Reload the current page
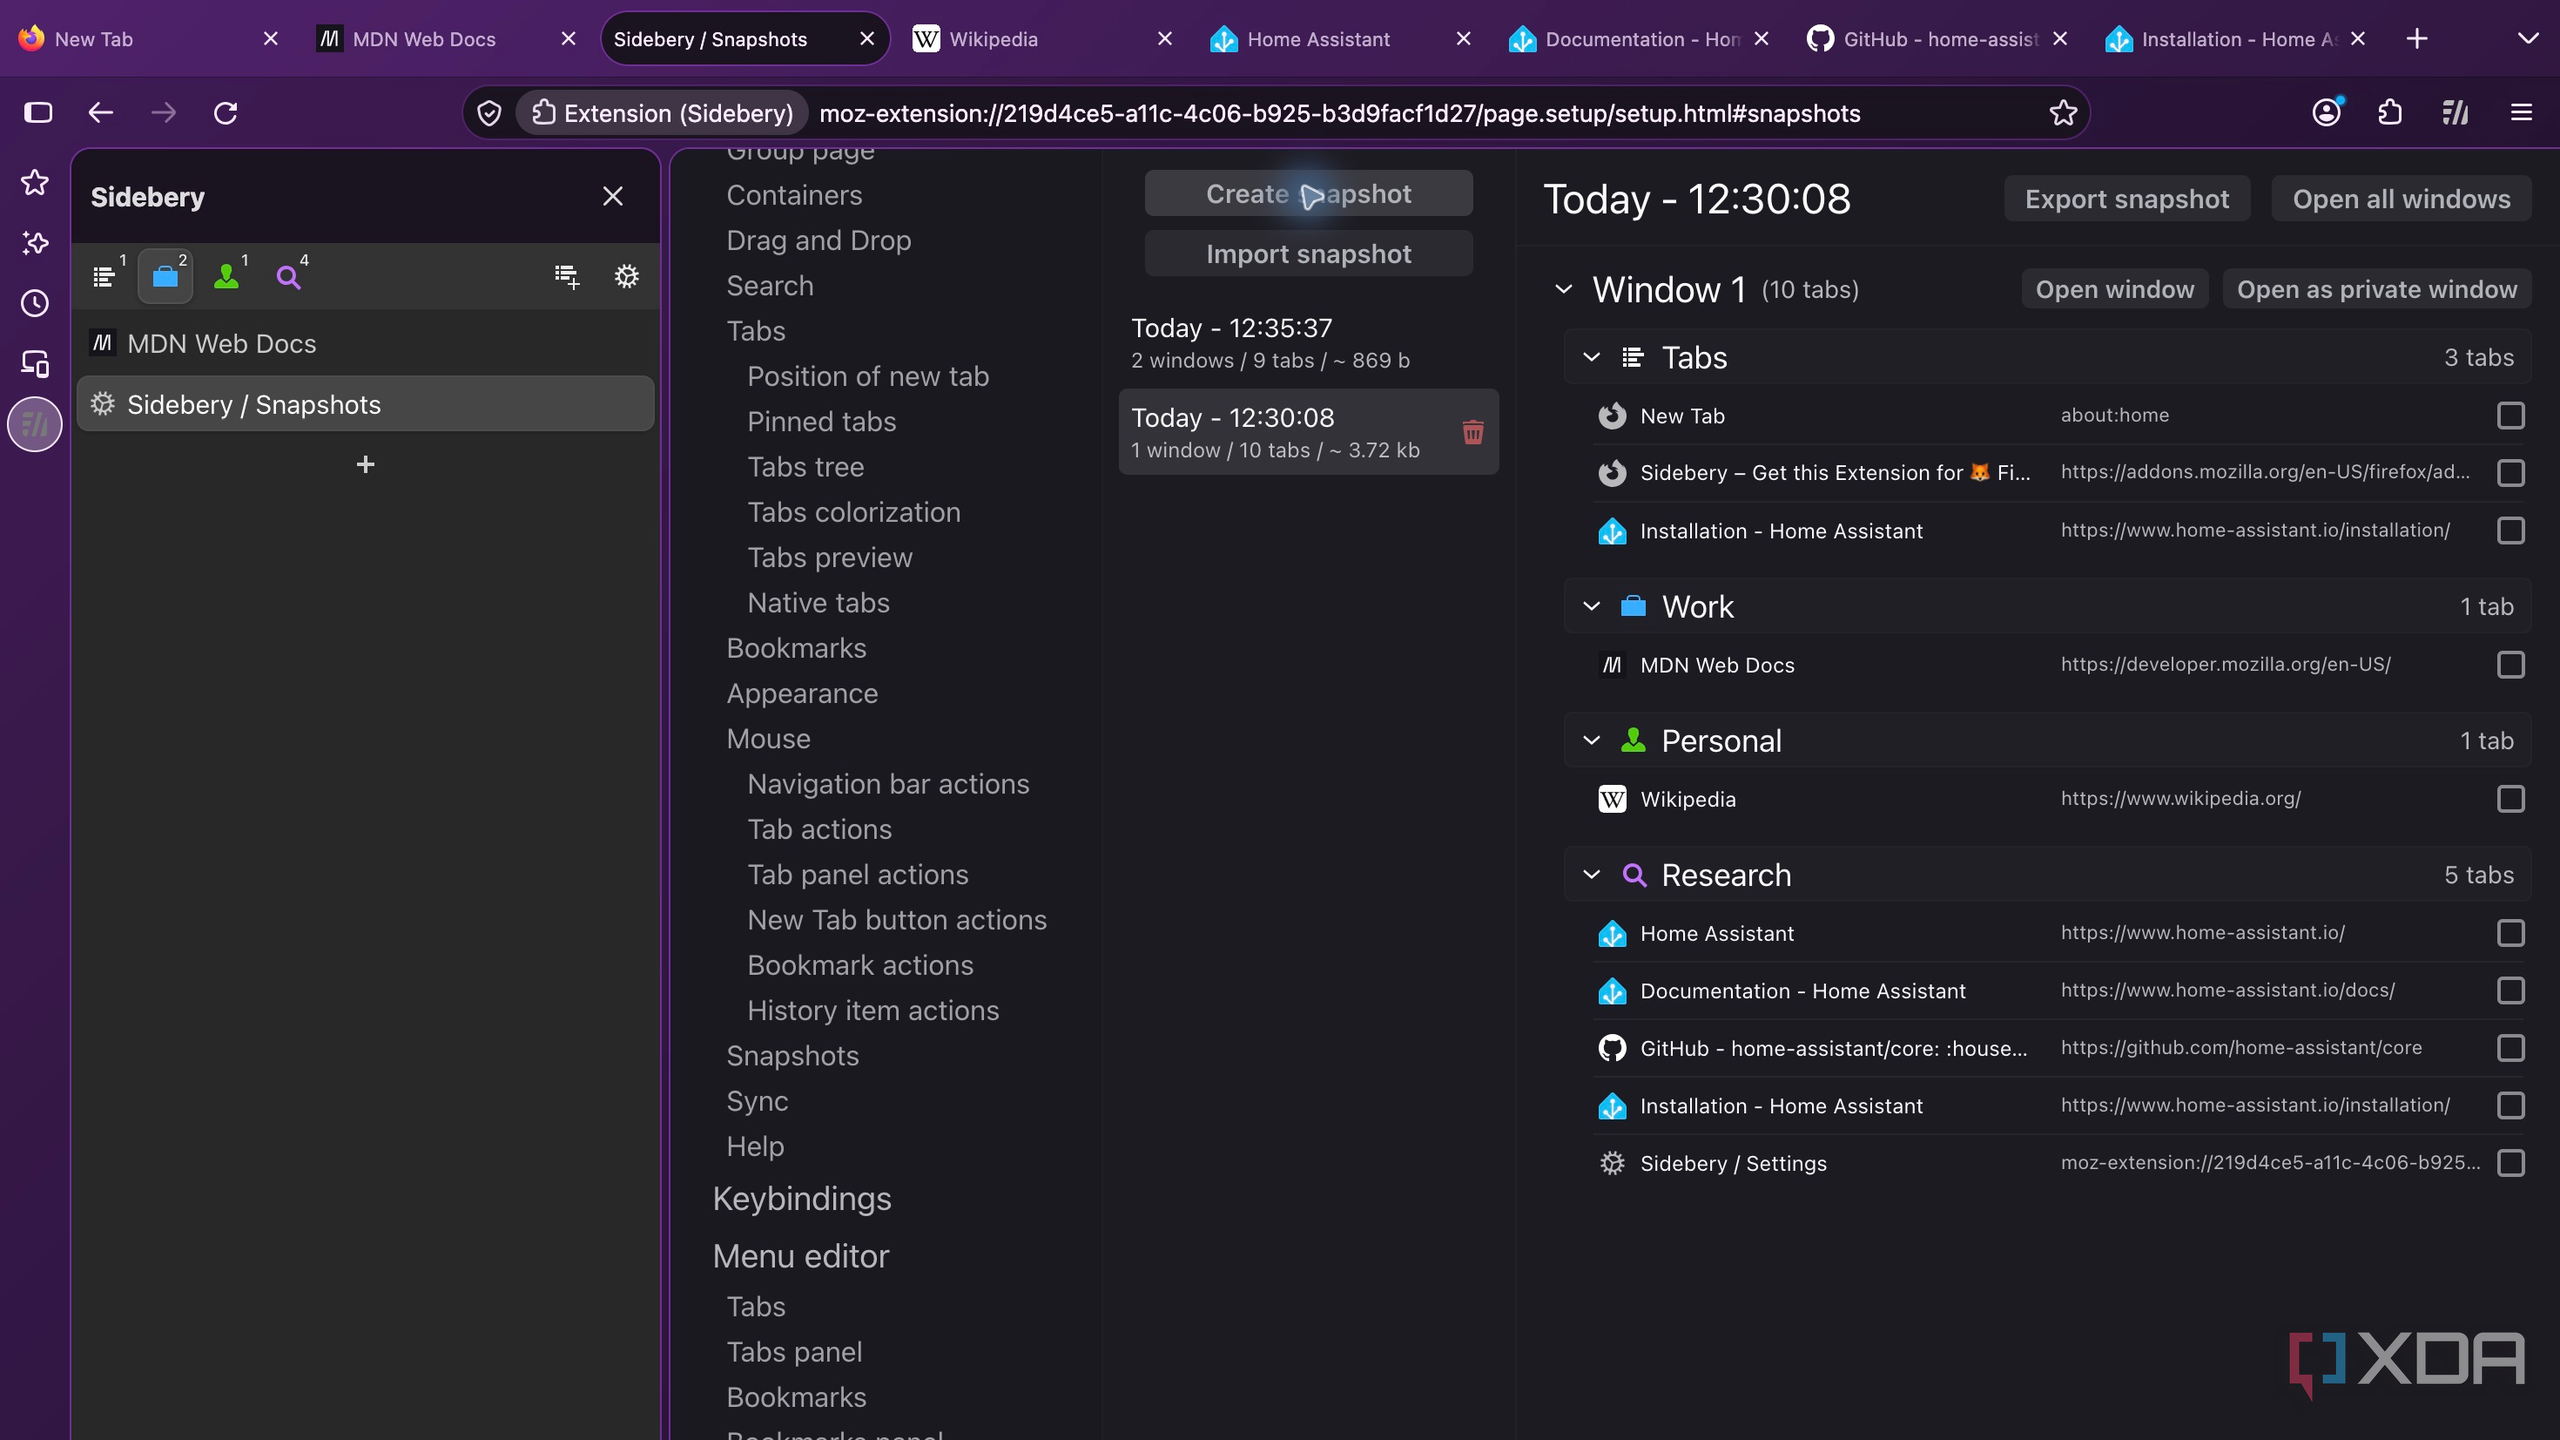The height and width of the screenshot is (1440, 2560). [226, 113]
